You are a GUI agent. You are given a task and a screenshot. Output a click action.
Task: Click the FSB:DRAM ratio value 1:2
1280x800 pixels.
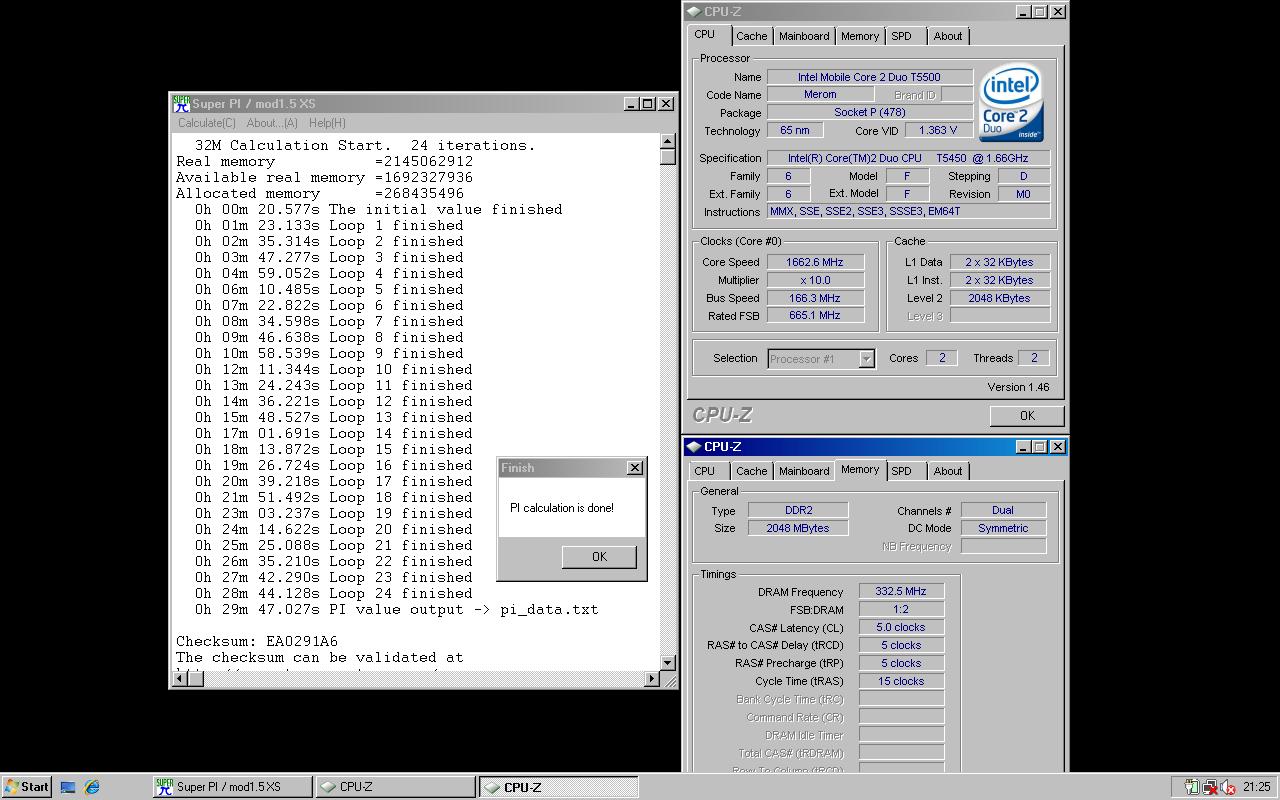[901, 610]
